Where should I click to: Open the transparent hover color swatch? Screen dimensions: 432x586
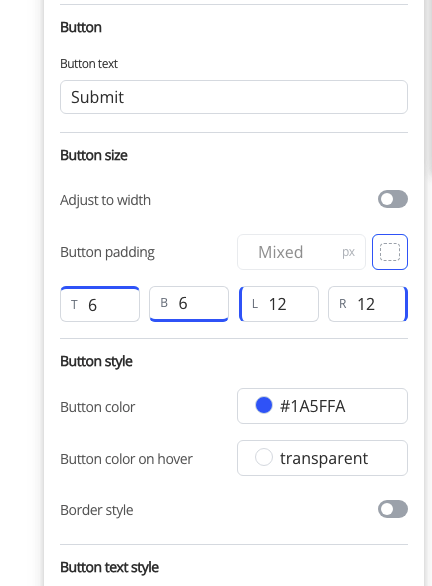click(264, 457)
